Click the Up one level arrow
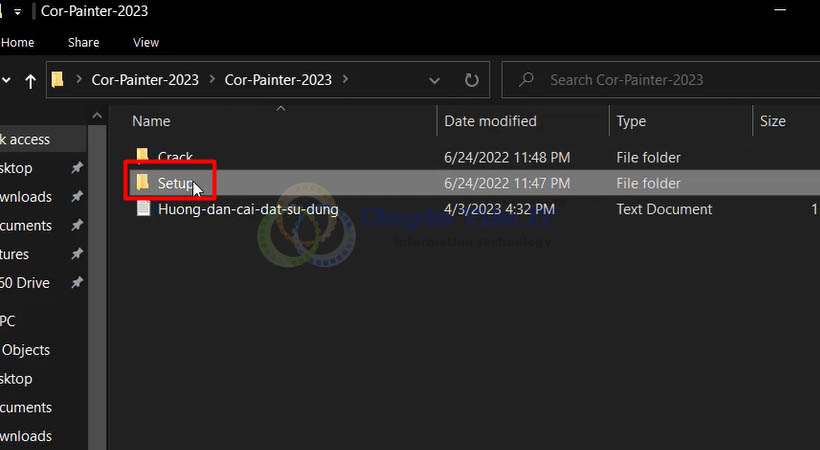This screenshot has width=820, height=450. [30, 80]
